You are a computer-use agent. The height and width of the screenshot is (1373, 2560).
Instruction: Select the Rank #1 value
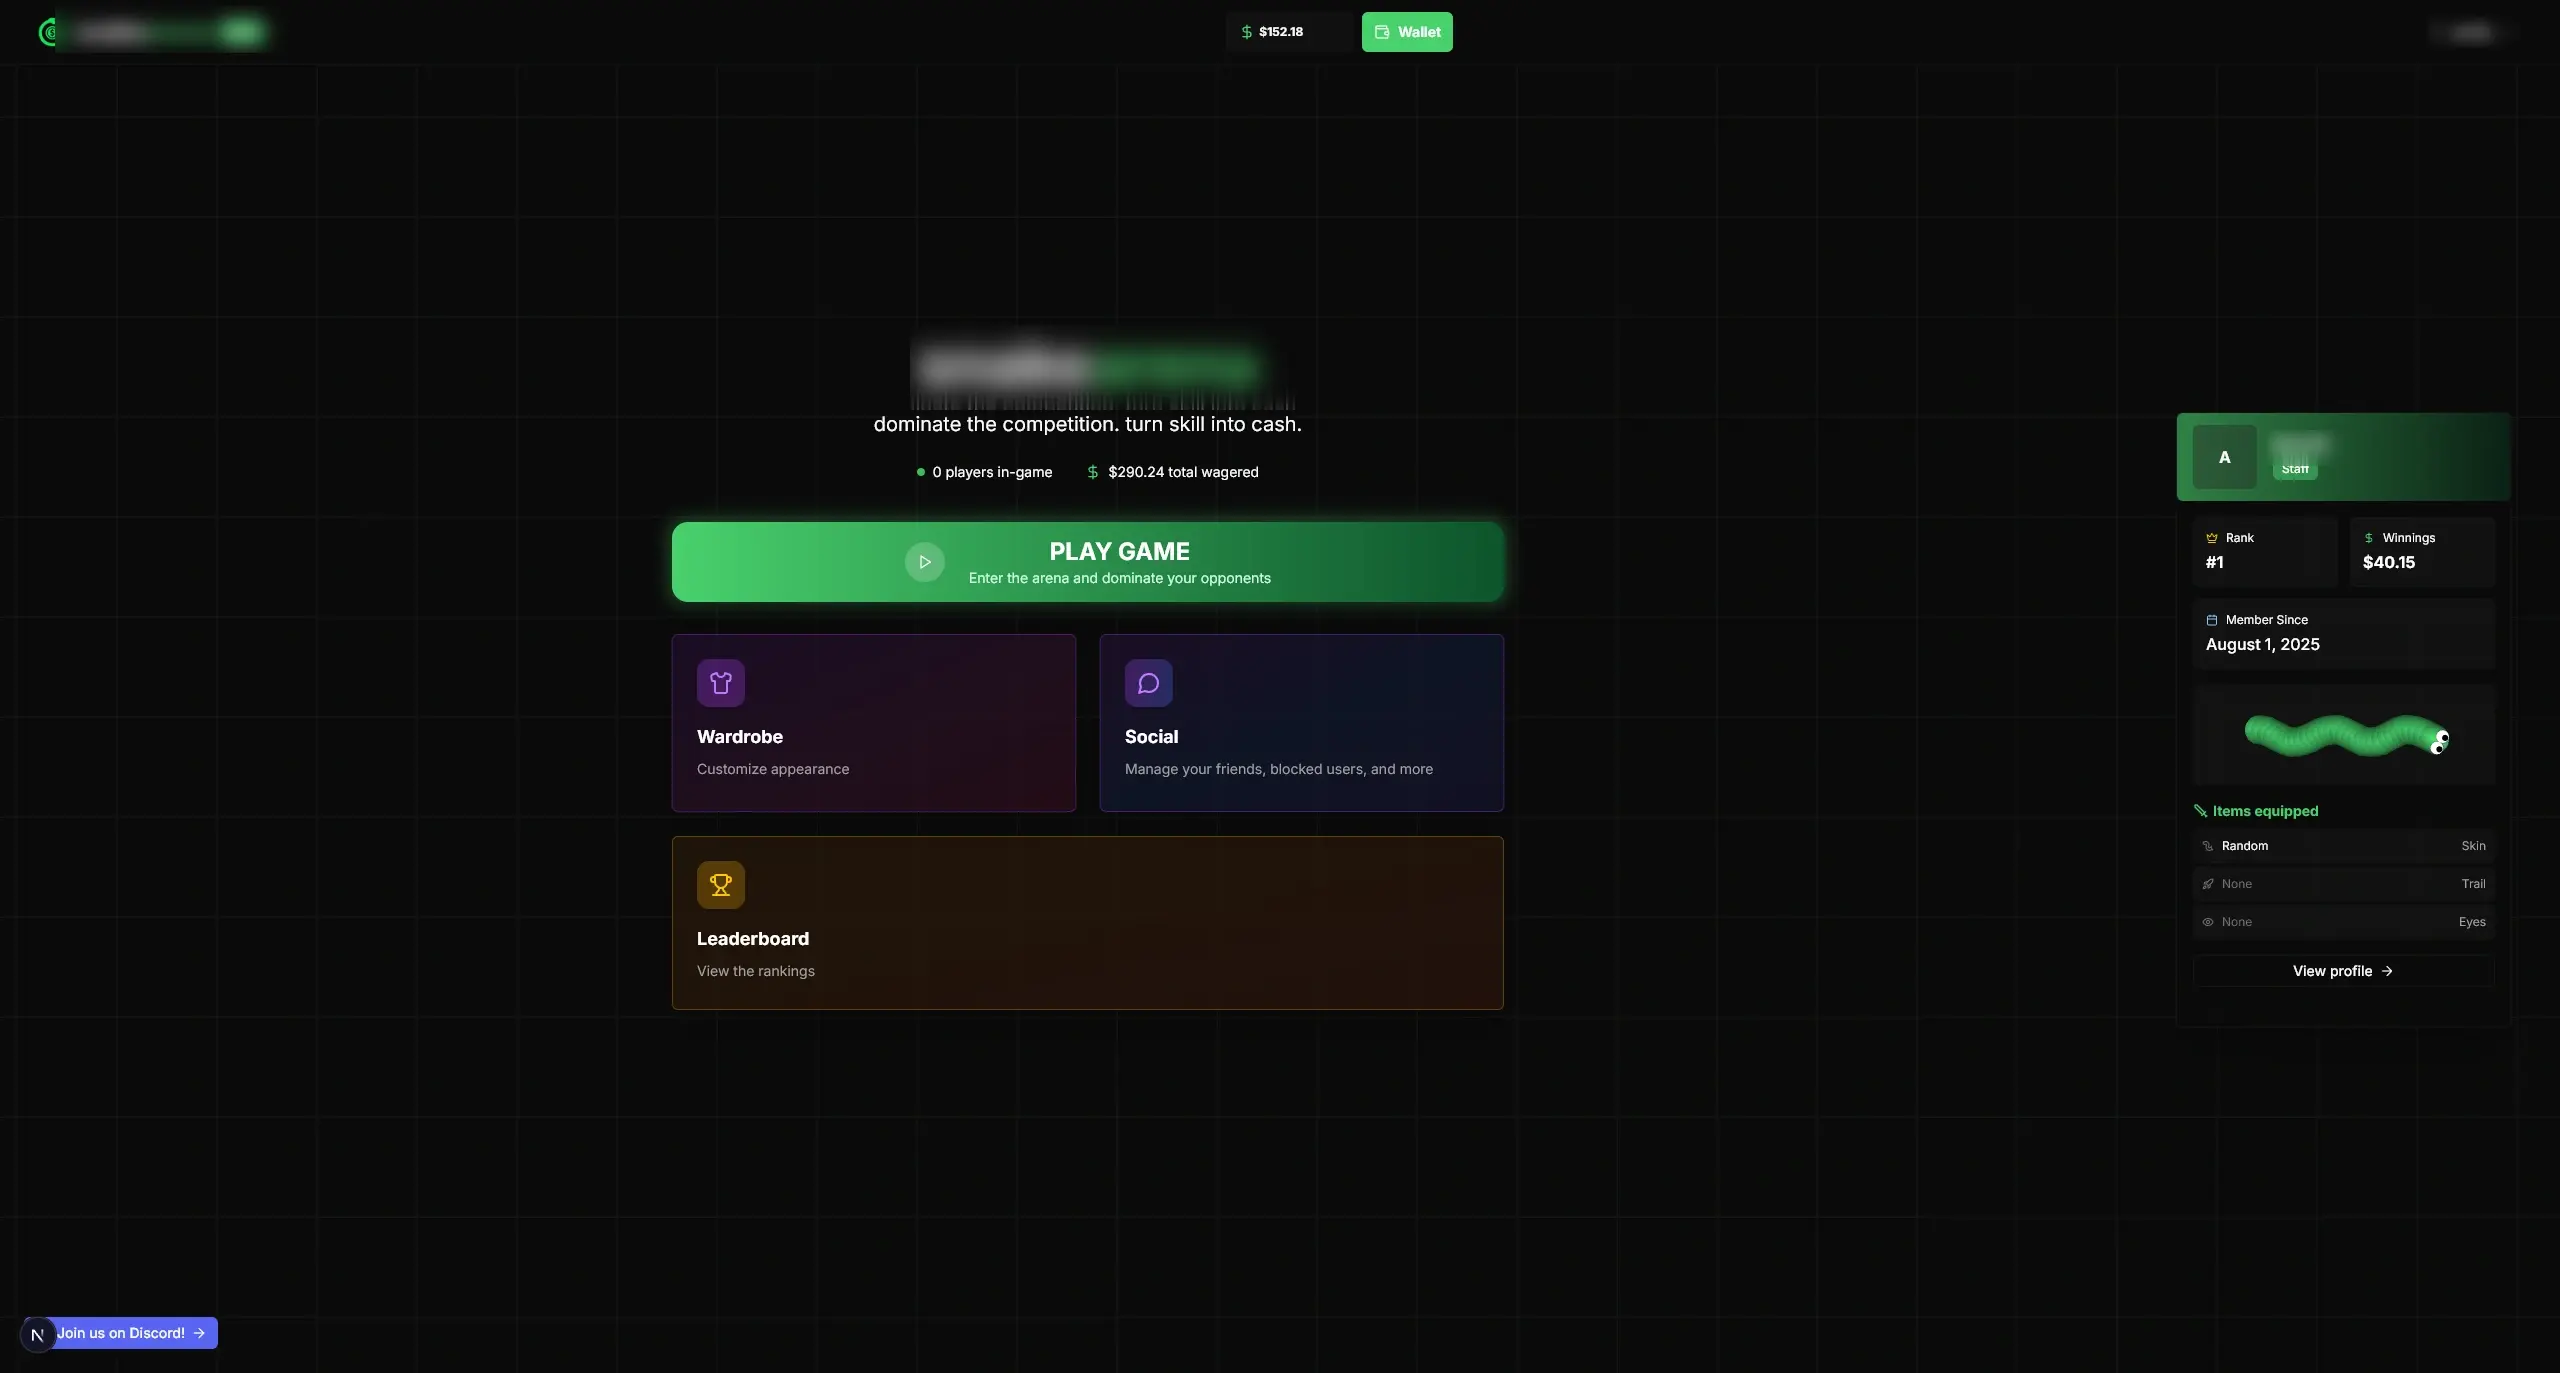[2215, 563]
